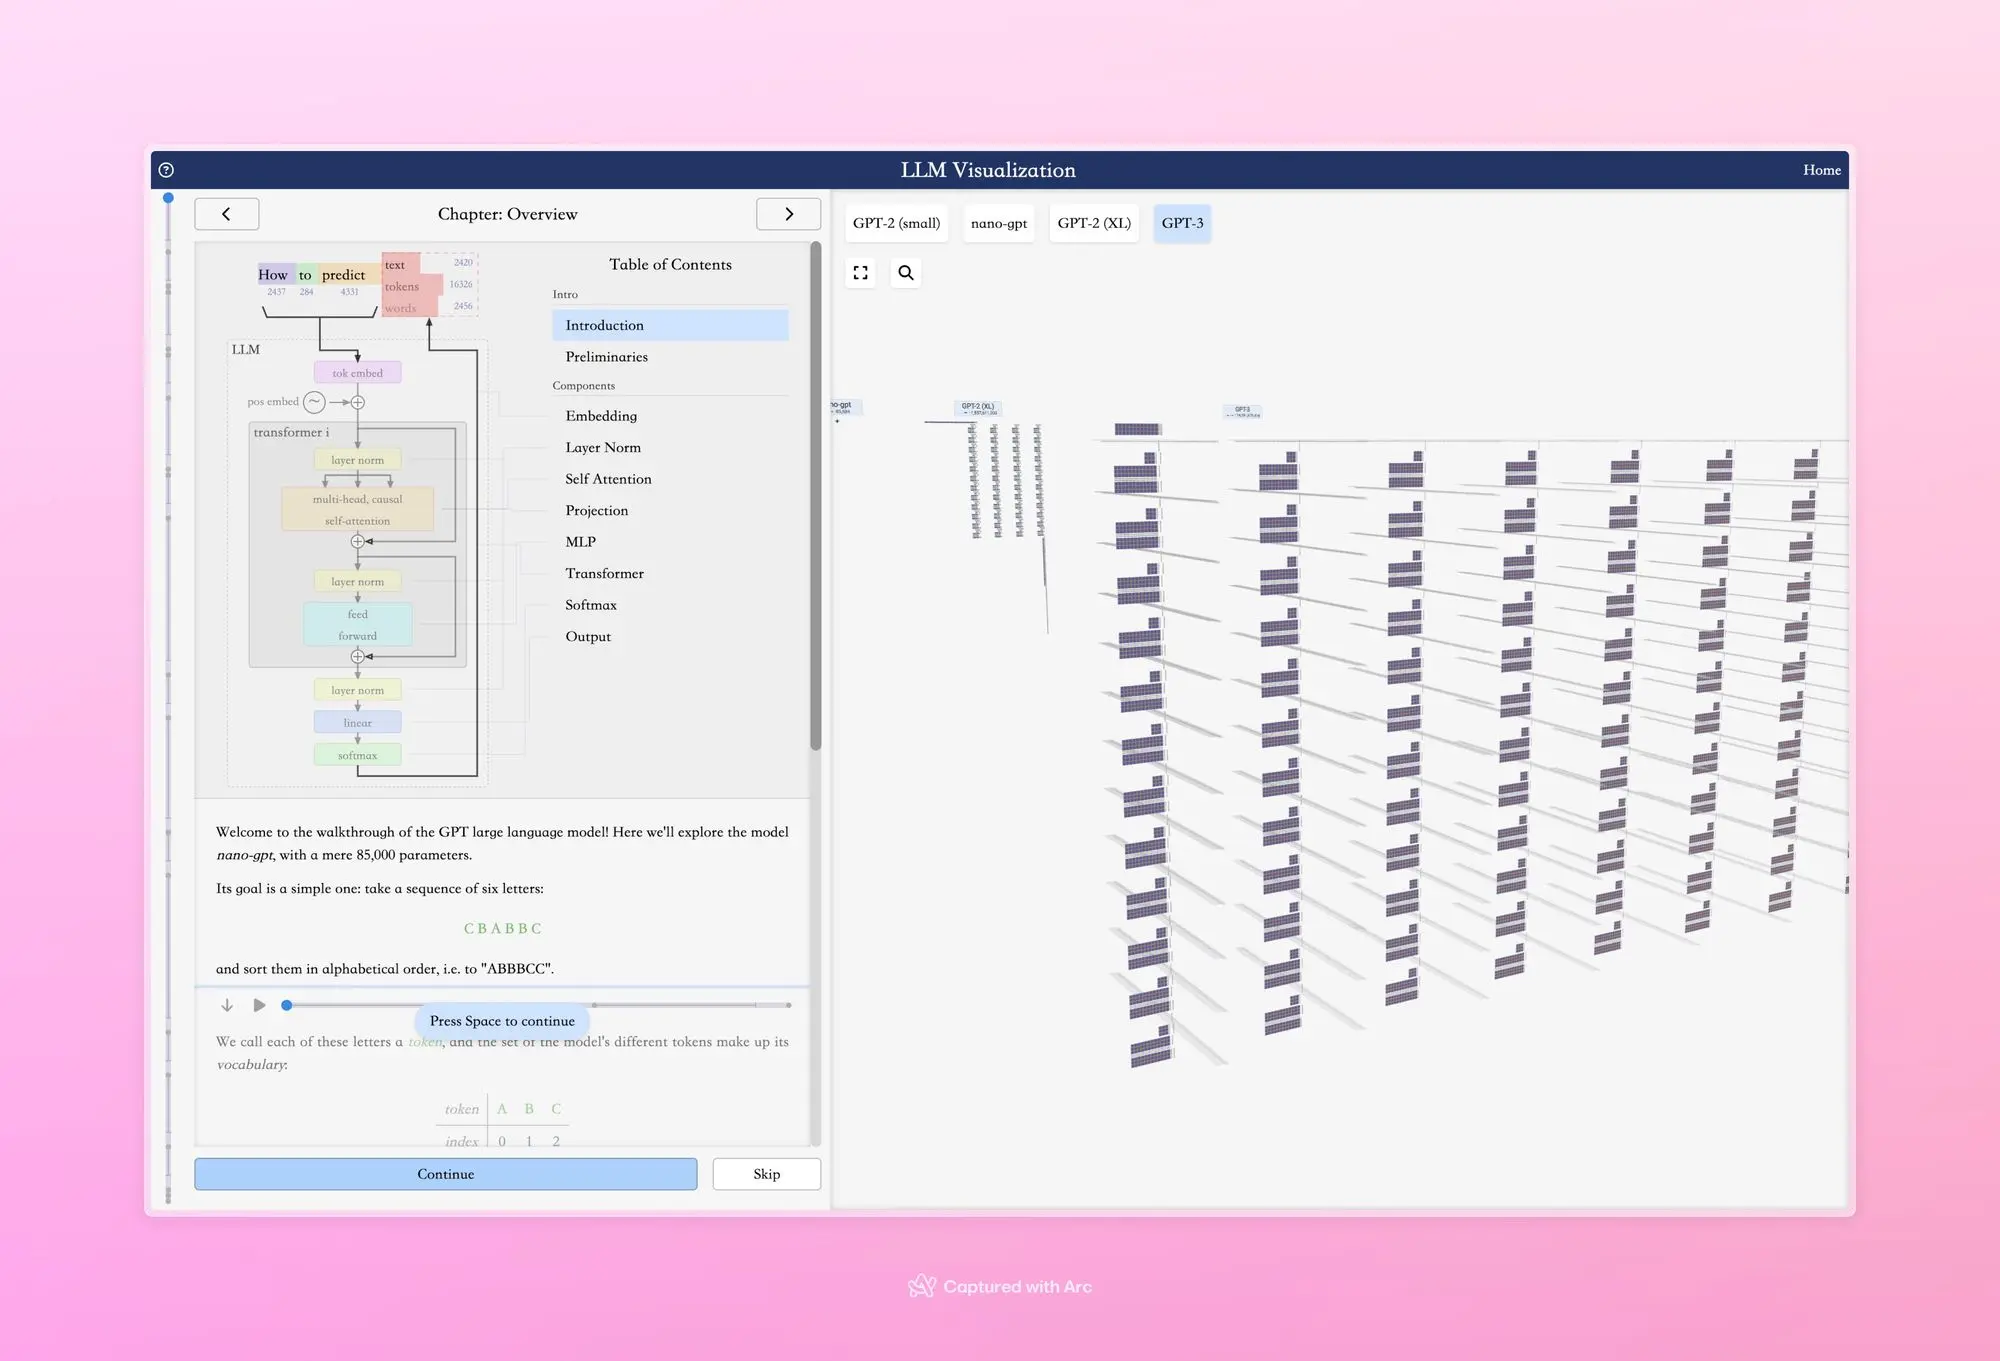
Task: Select the GPT-2 (small) model
Action: pos(896,223)
